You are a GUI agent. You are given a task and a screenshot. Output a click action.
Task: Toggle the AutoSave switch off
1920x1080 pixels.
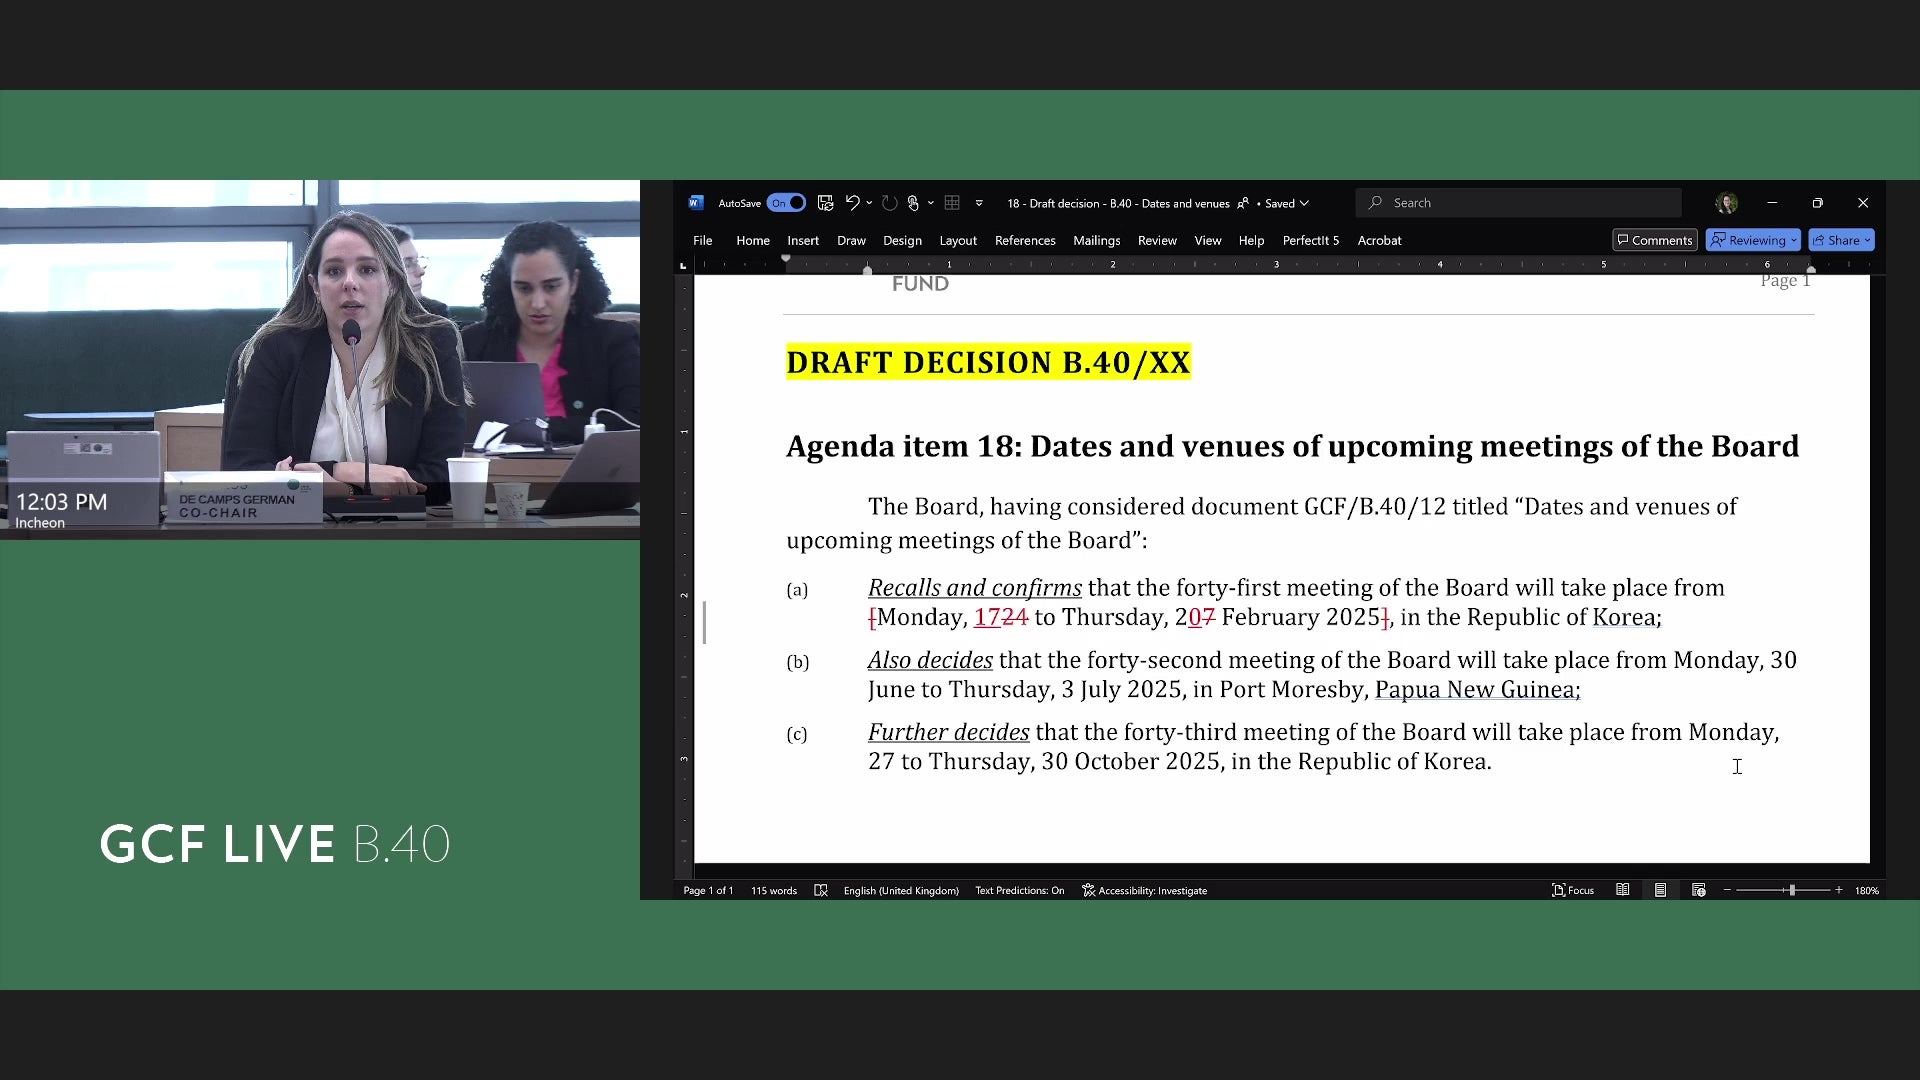(786, 203)
